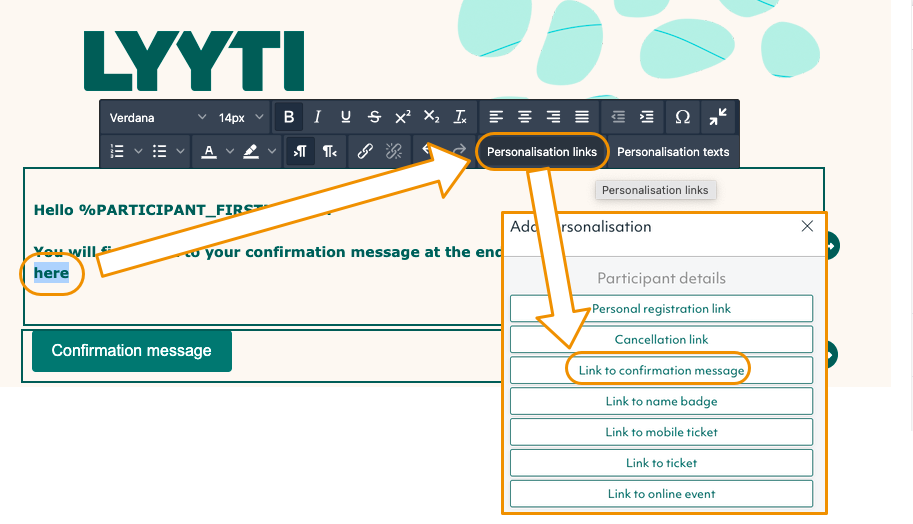Toggle bold formatting in the editor toolbar
The image size is (913, 524).
click(289, 117)
